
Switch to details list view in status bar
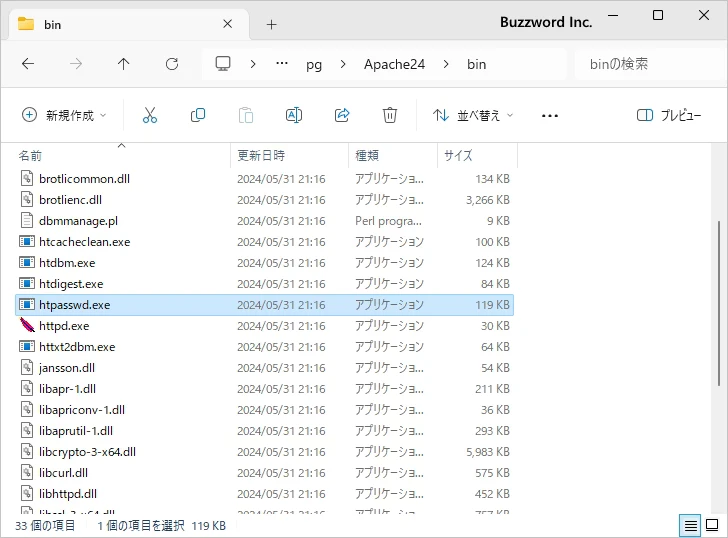pos(690,525)
